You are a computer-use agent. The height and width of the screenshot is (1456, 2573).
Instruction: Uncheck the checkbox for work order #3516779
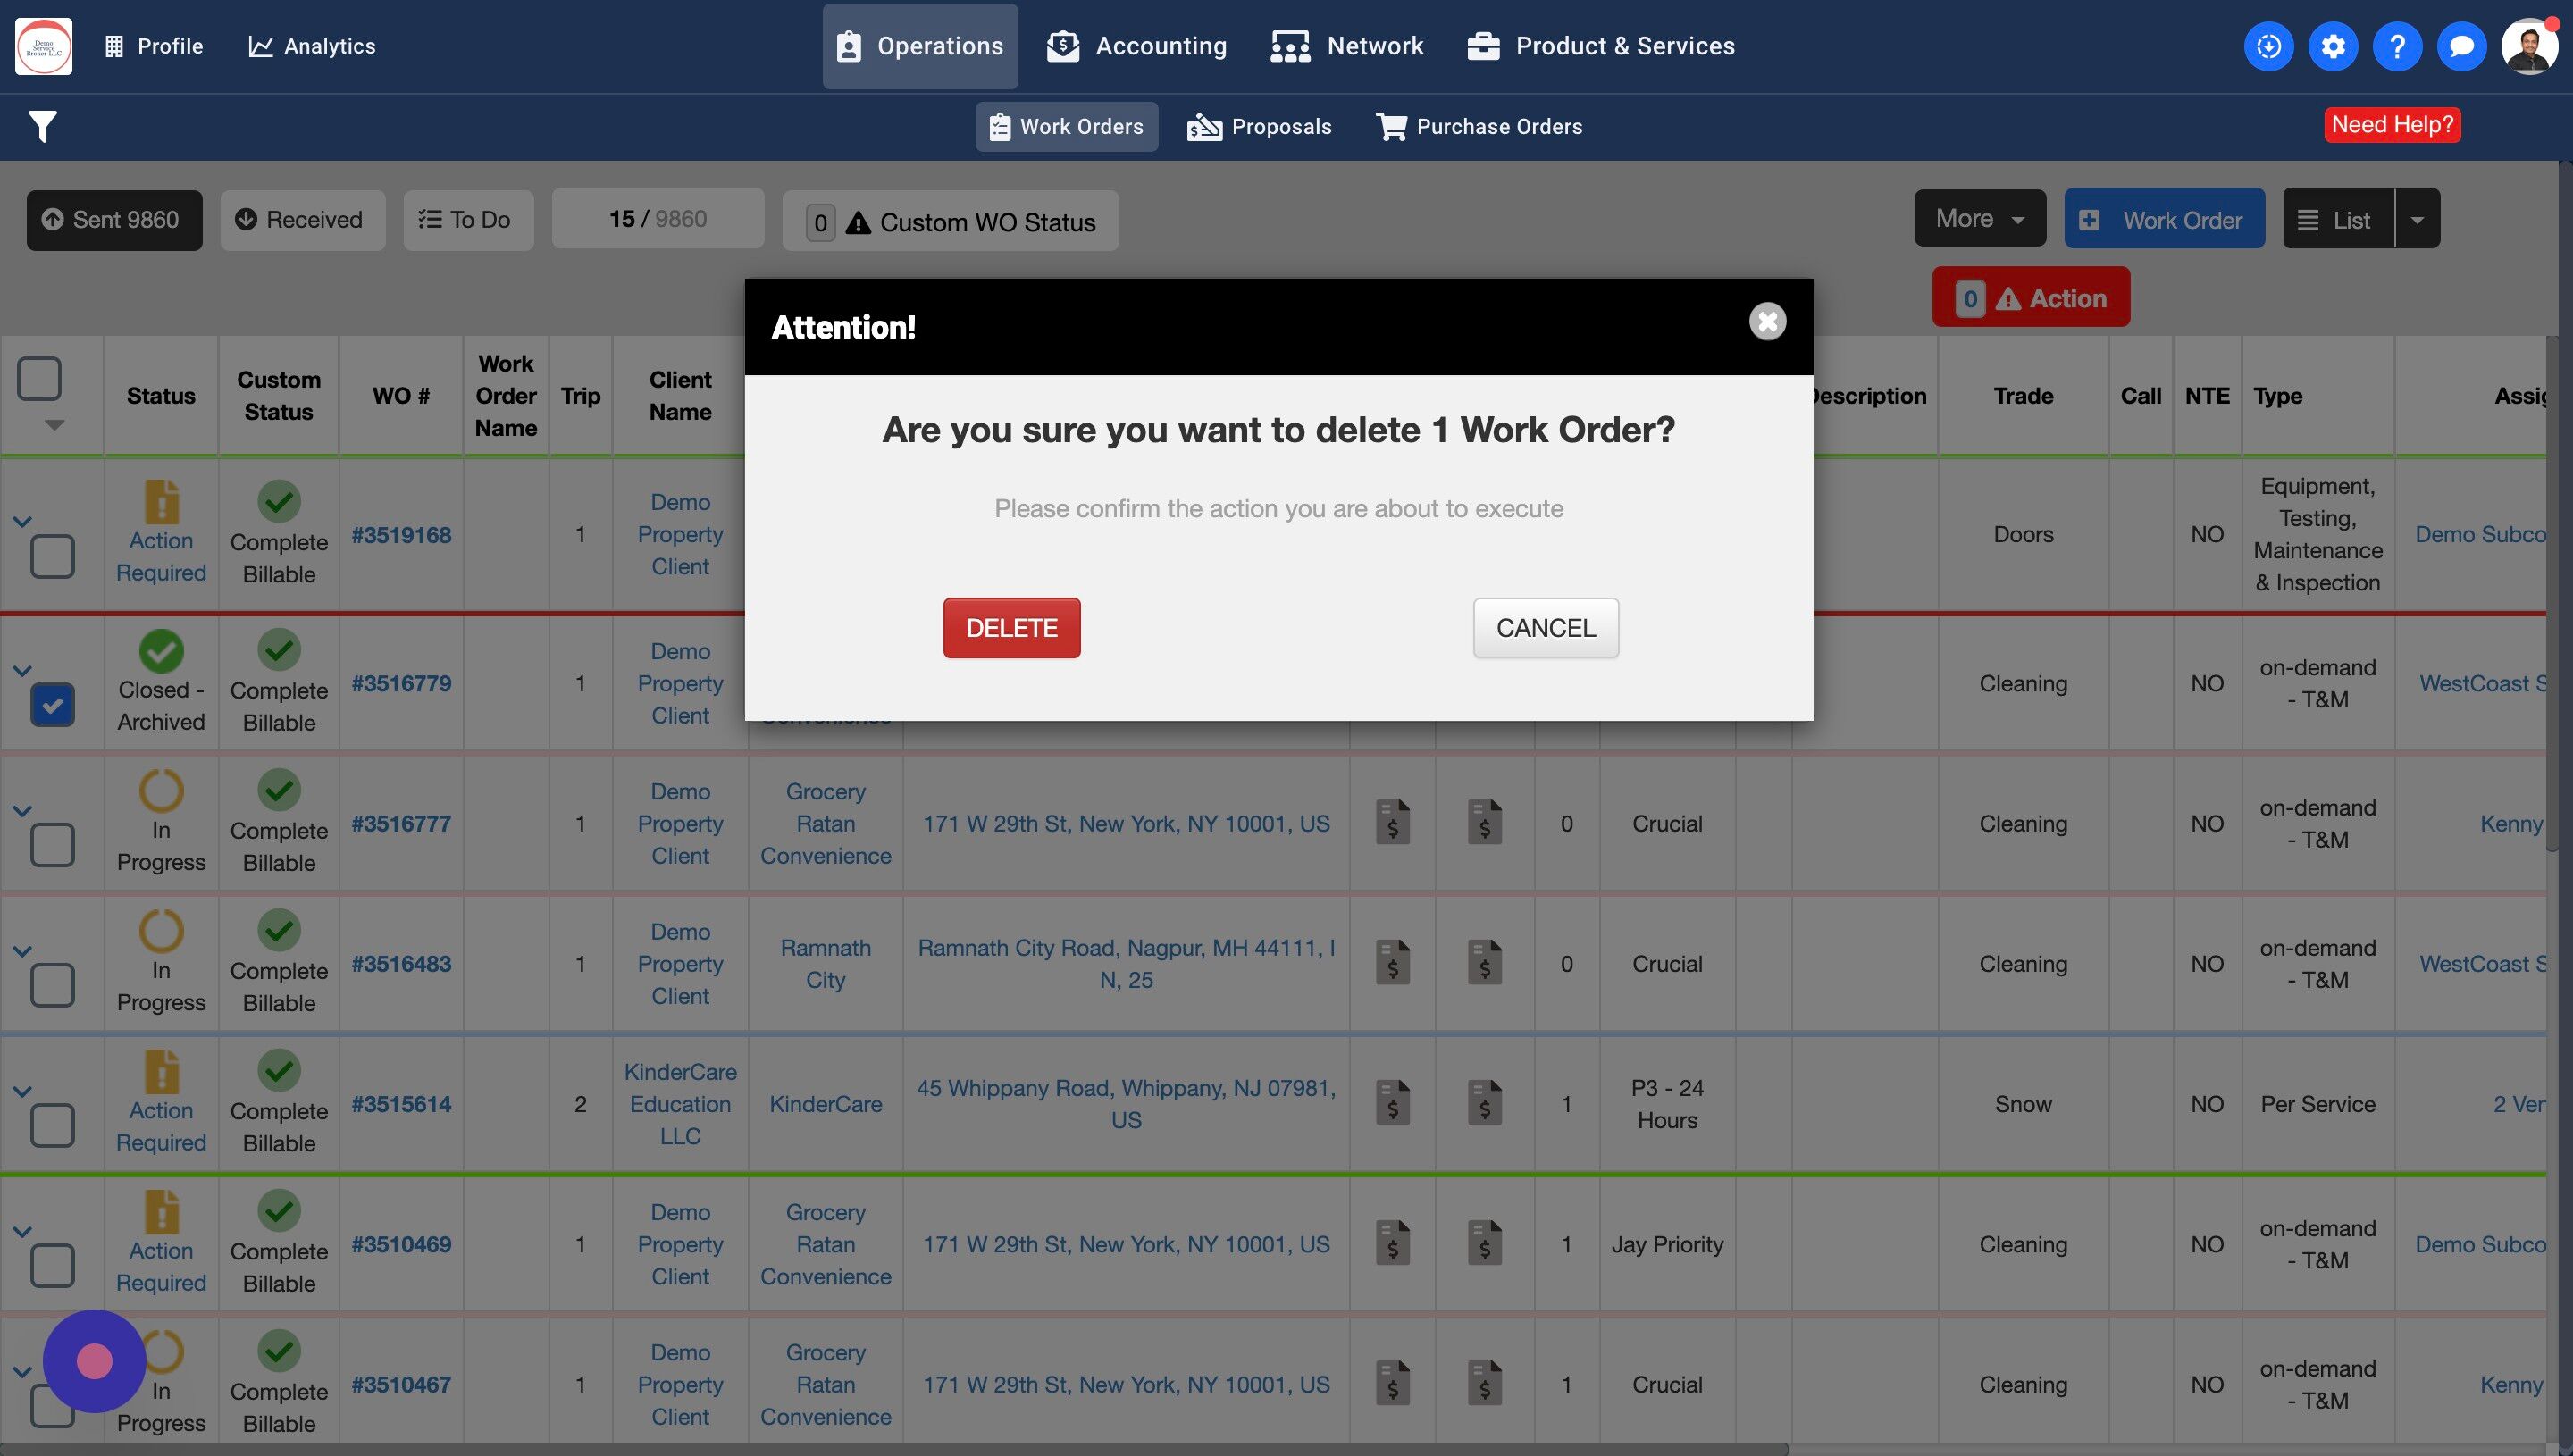(x=52, y=705)
